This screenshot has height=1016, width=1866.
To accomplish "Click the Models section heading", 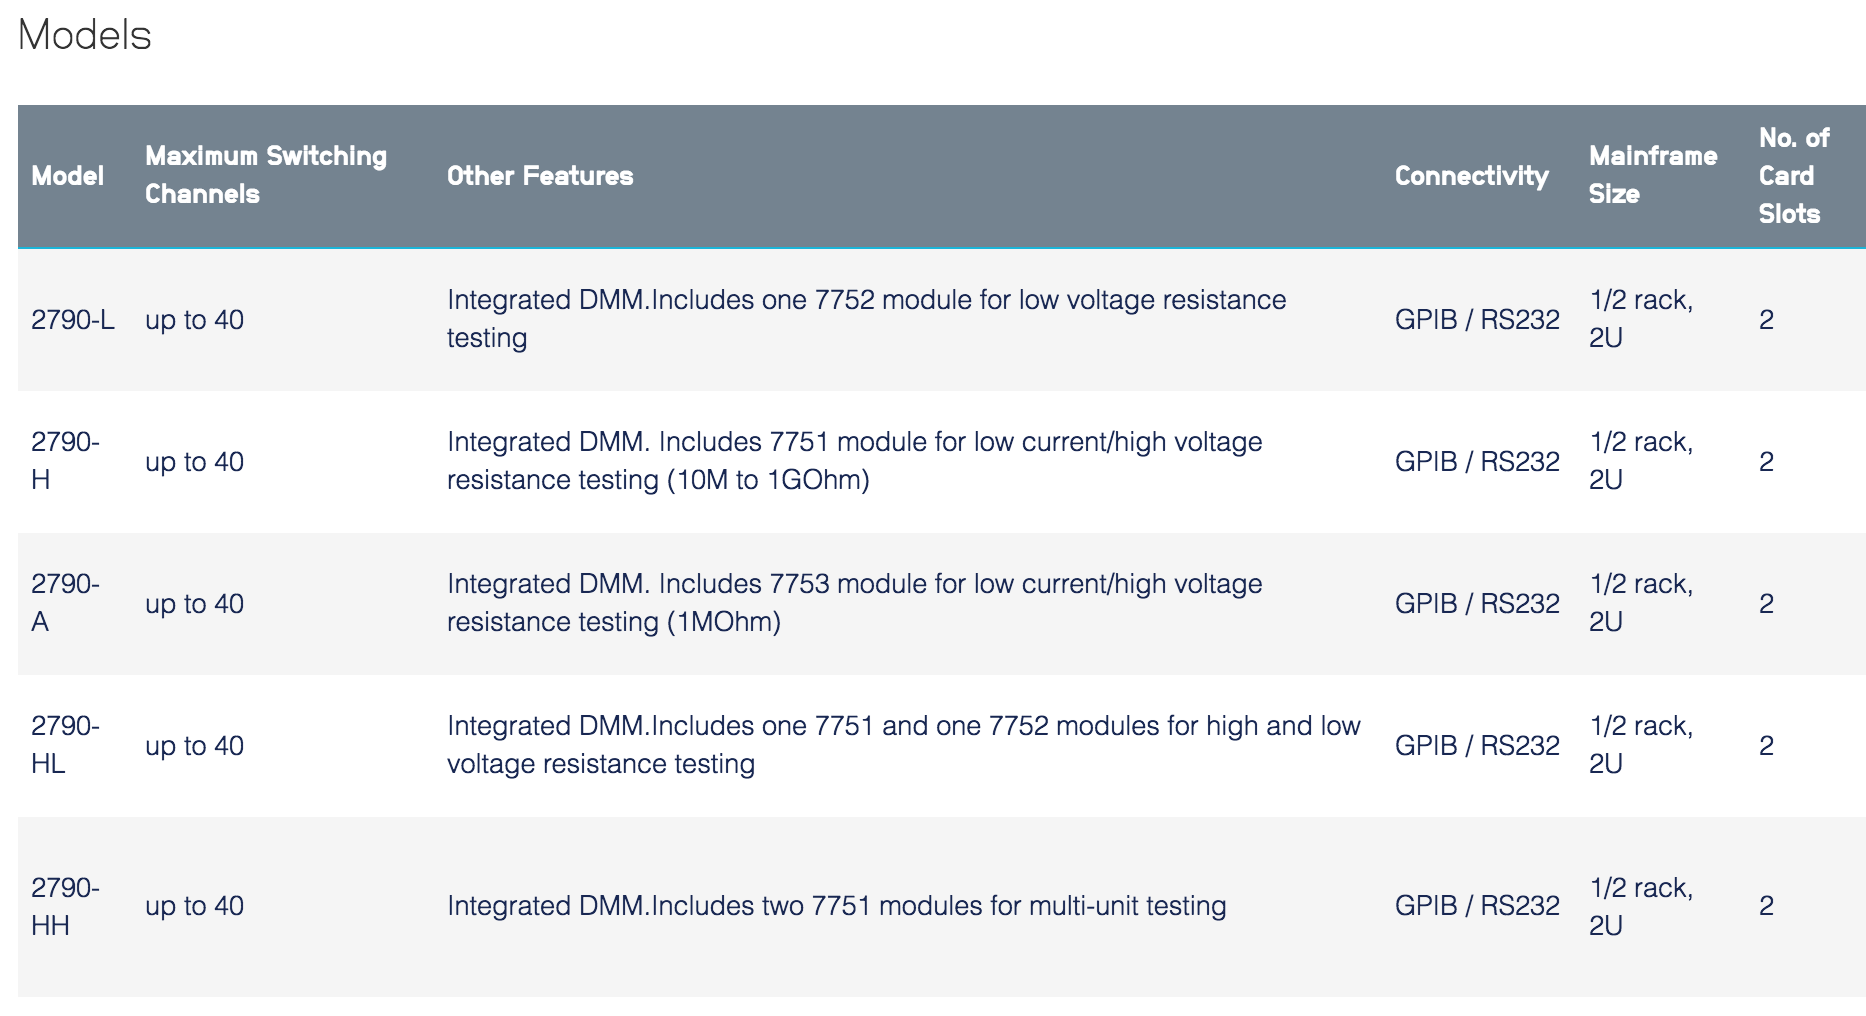I will click(85, 35).
